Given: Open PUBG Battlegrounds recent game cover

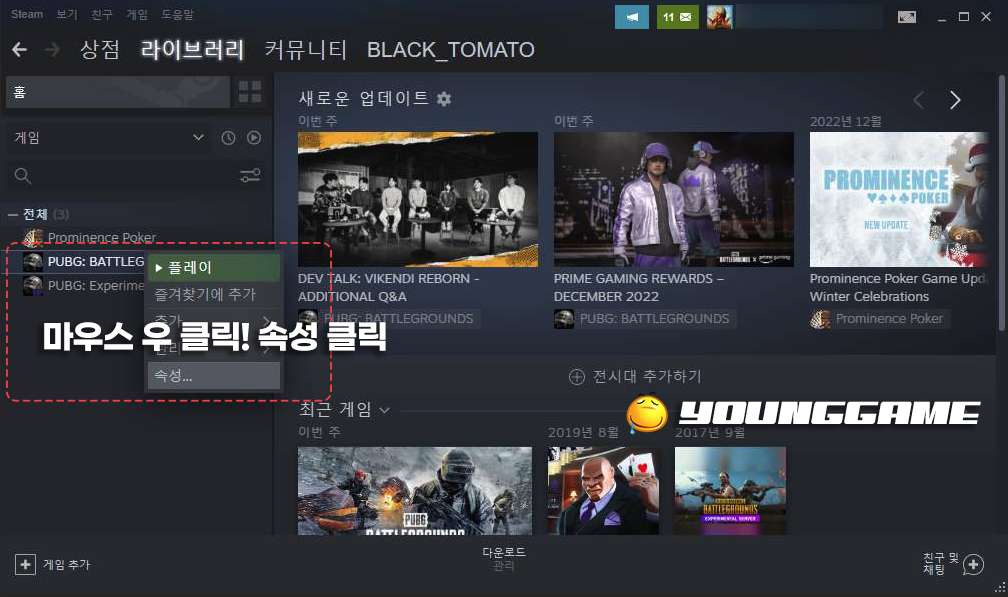Looking at the screenshot, I should tap(415, 491).
